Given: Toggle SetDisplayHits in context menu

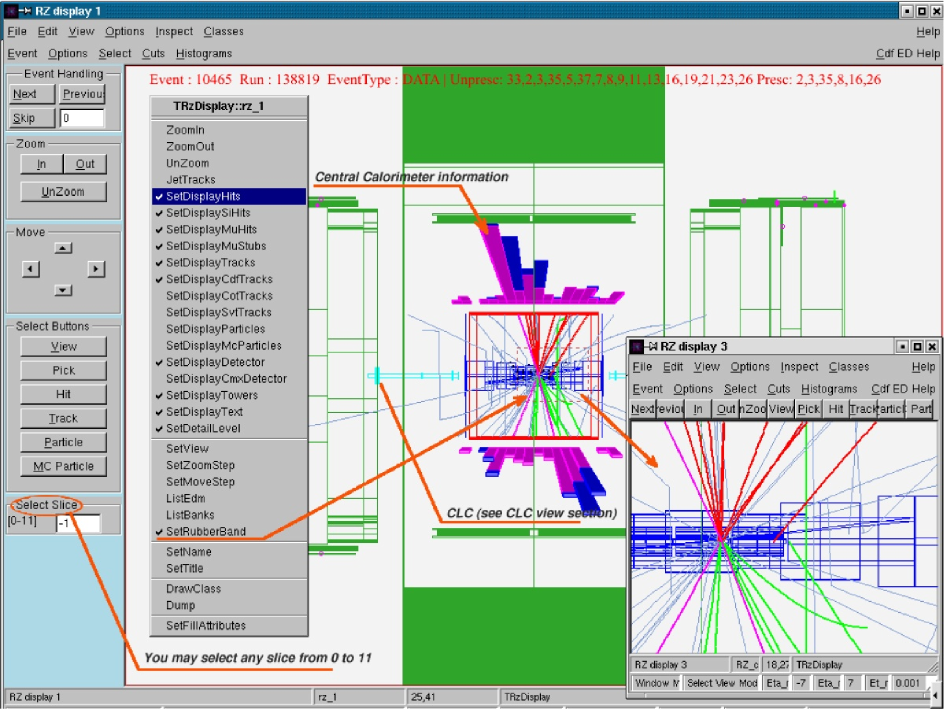Looking at the screenshot, I should 229,196.
